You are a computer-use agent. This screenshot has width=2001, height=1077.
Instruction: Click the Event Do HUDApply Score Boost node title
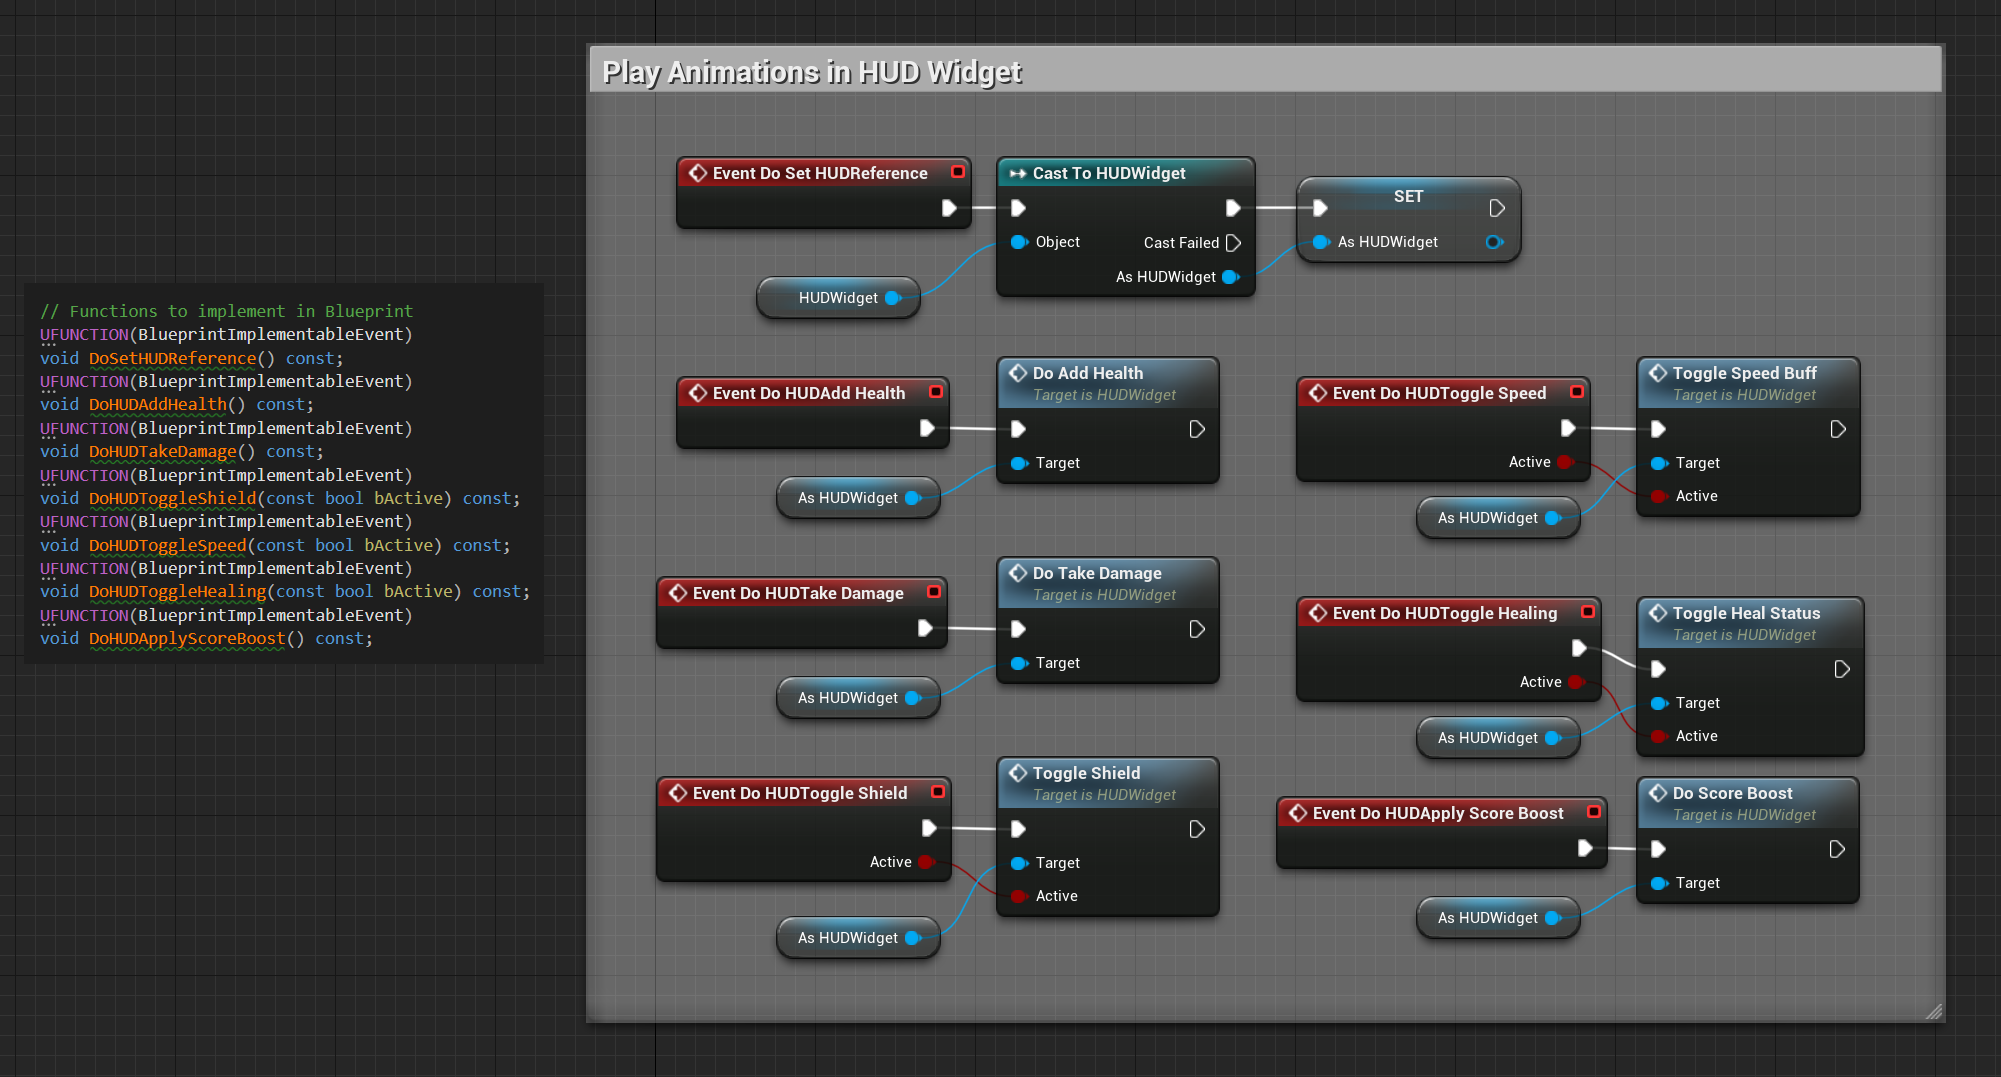(x=1438, y=813)
